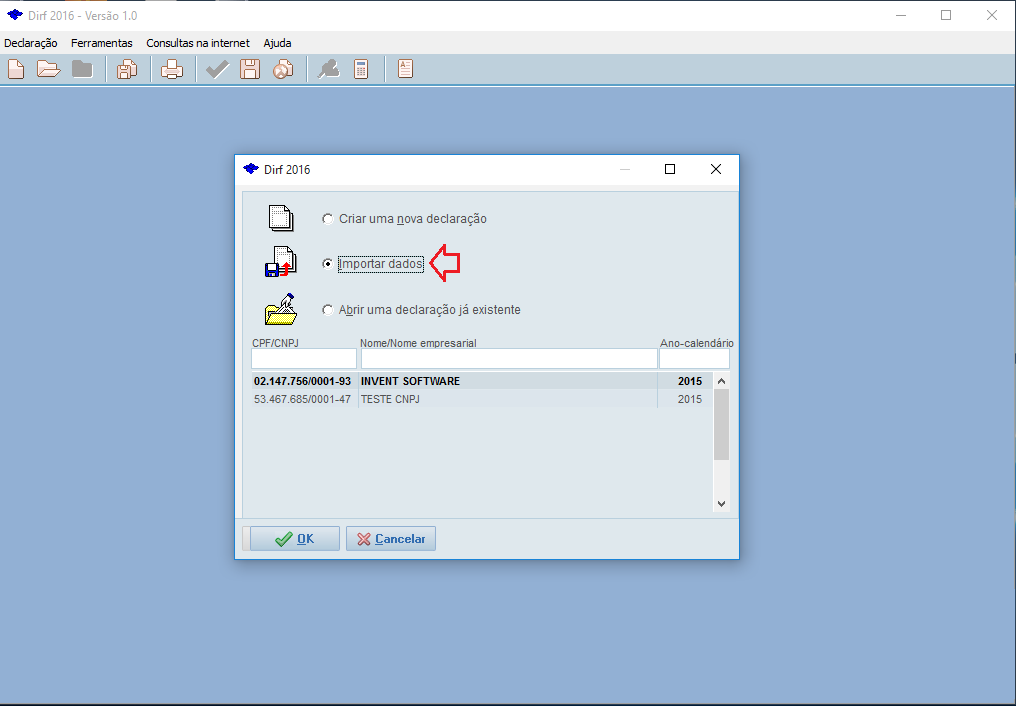1016x706 pixels.
Task: Click the open folder toolbar icon
Action: point(49,69)
